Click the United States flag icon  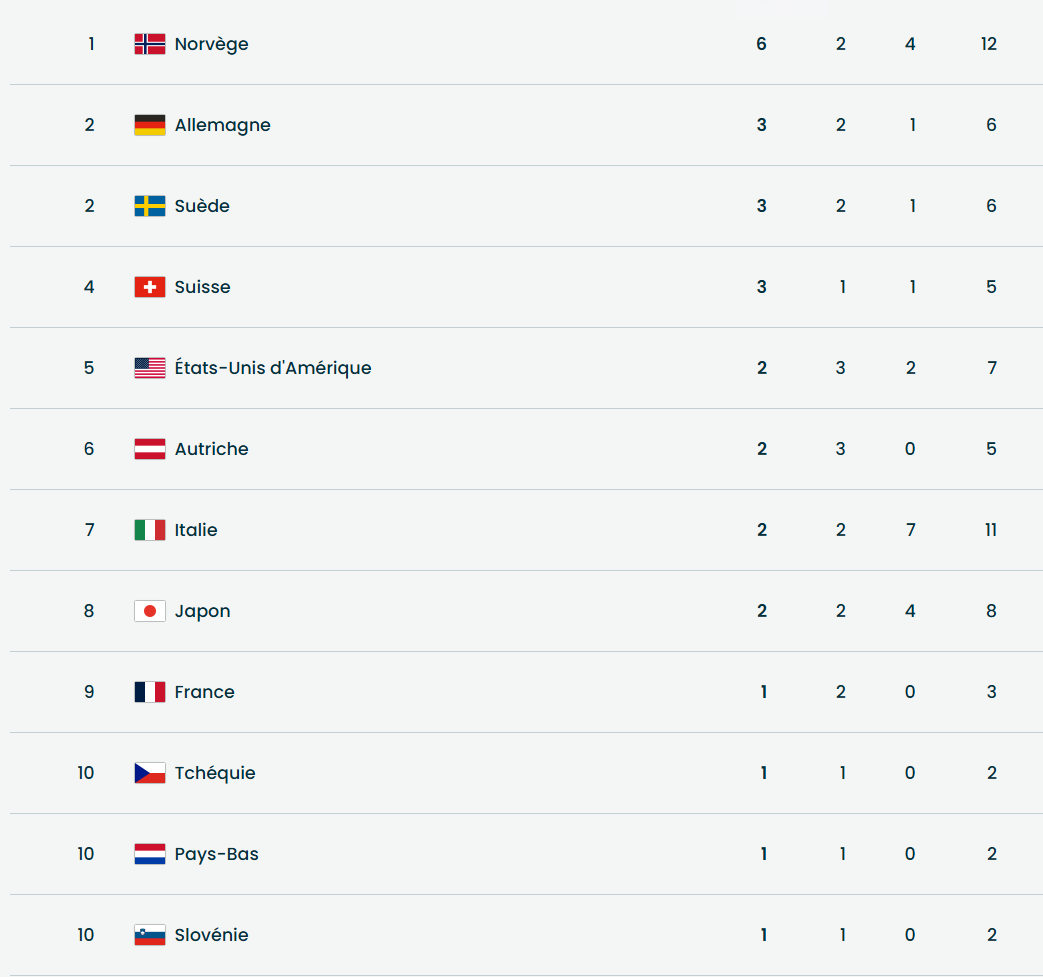[x=150, y=368]
